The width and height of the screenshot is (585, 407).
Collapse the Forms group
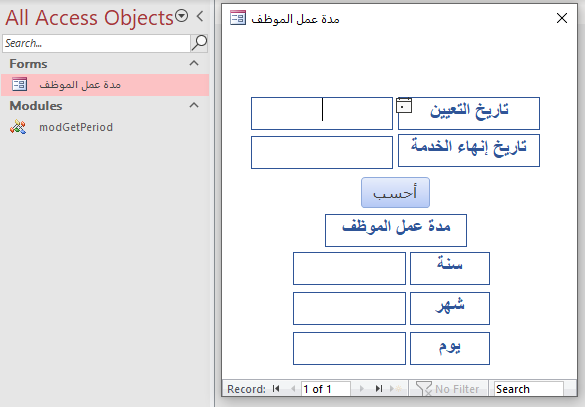click(x=194, y=63)
